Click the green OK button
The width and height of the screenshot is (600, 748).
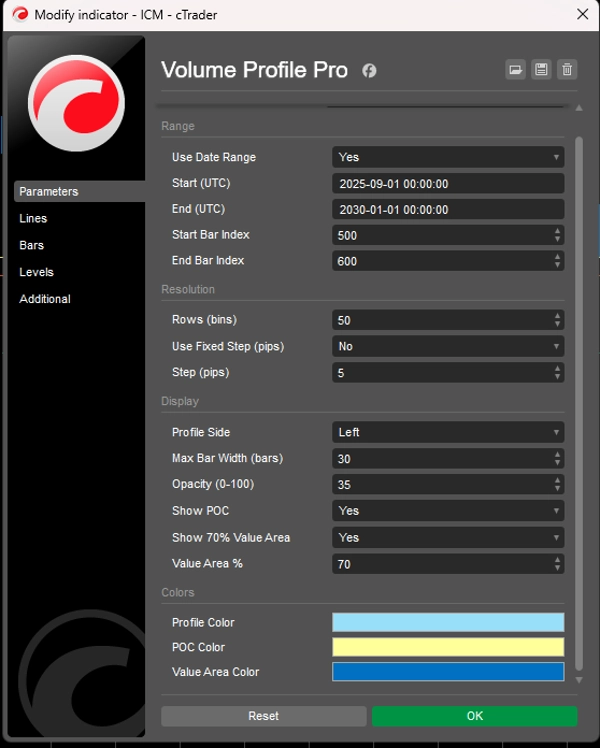pos(475,716)
